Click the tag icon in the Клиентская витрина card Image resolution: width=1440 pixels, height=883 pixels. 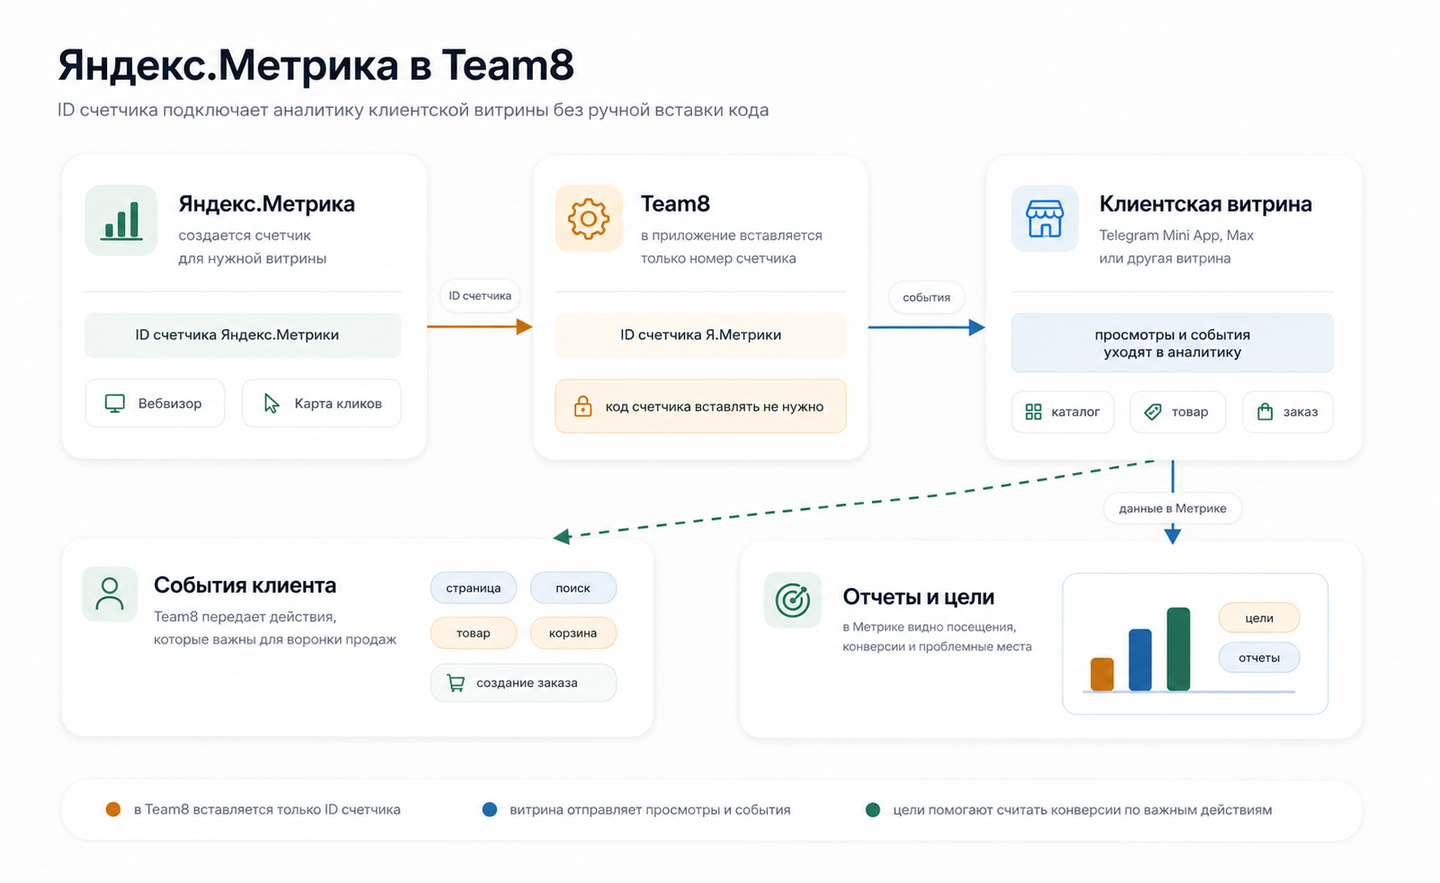tap(1153, 412)
